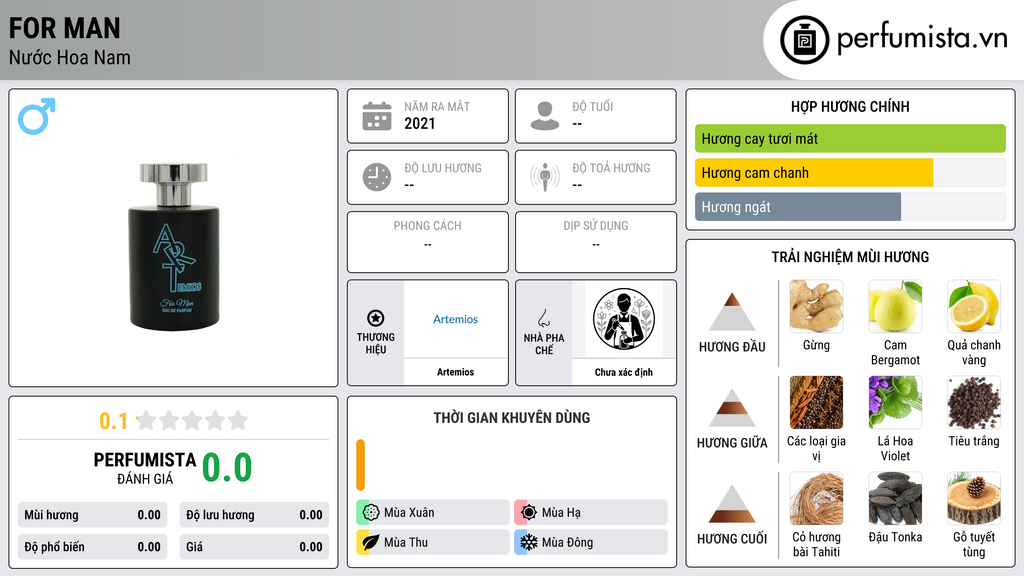Click the Phong cách box

coord(428,242)
